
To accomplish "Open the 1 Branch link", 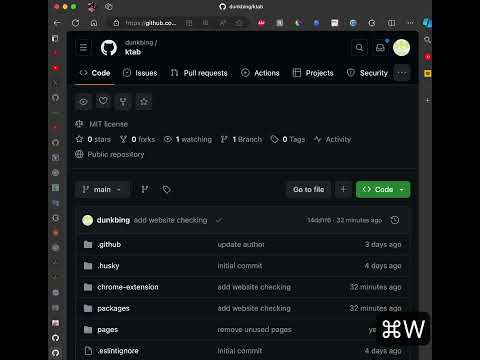I will 241,139.
